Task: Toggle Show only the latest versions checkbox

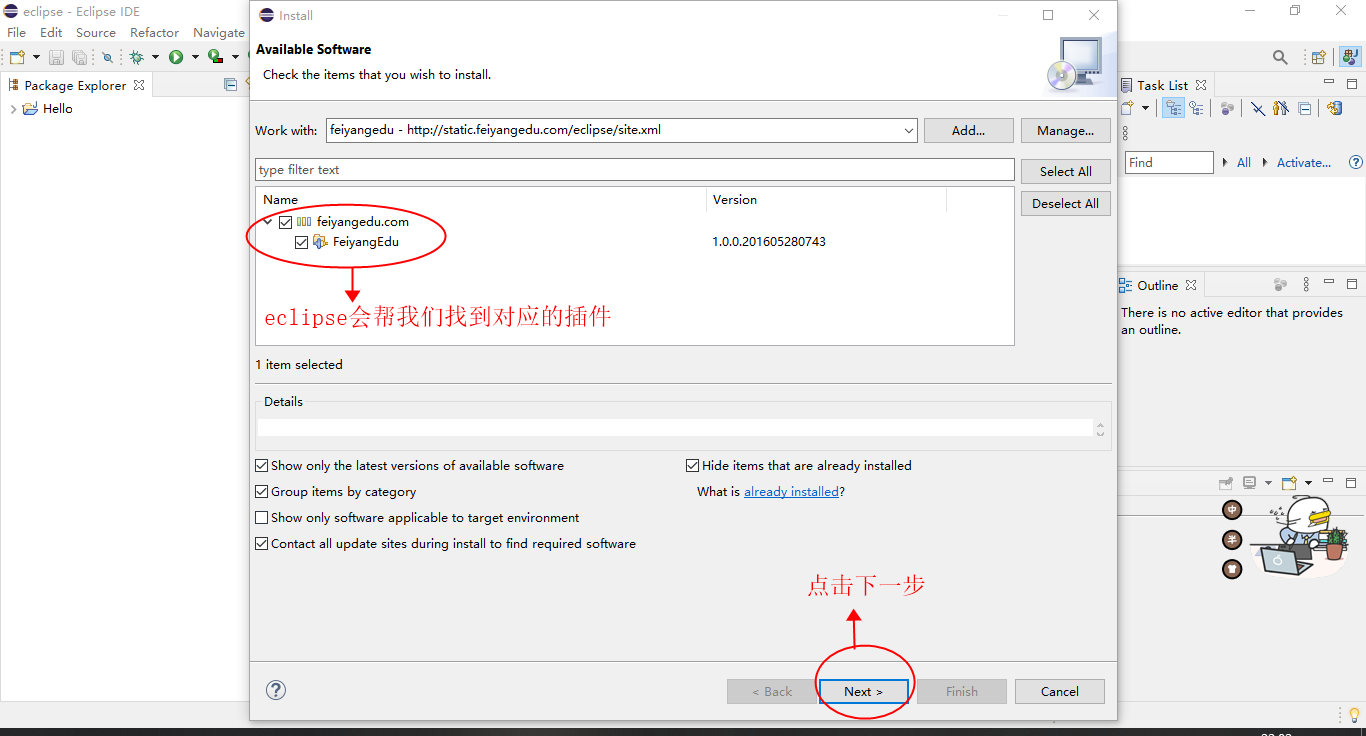Action: 262,466
